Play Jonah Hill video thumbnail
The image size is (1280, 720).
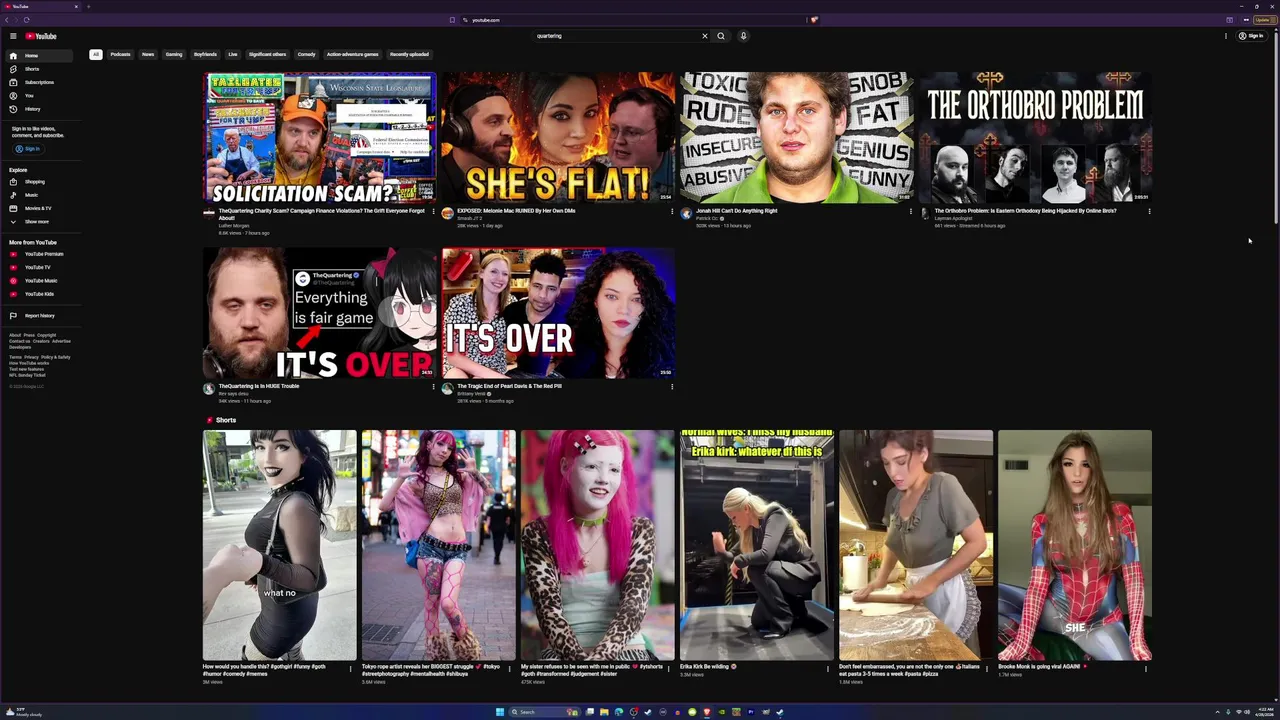click(797, 138)
